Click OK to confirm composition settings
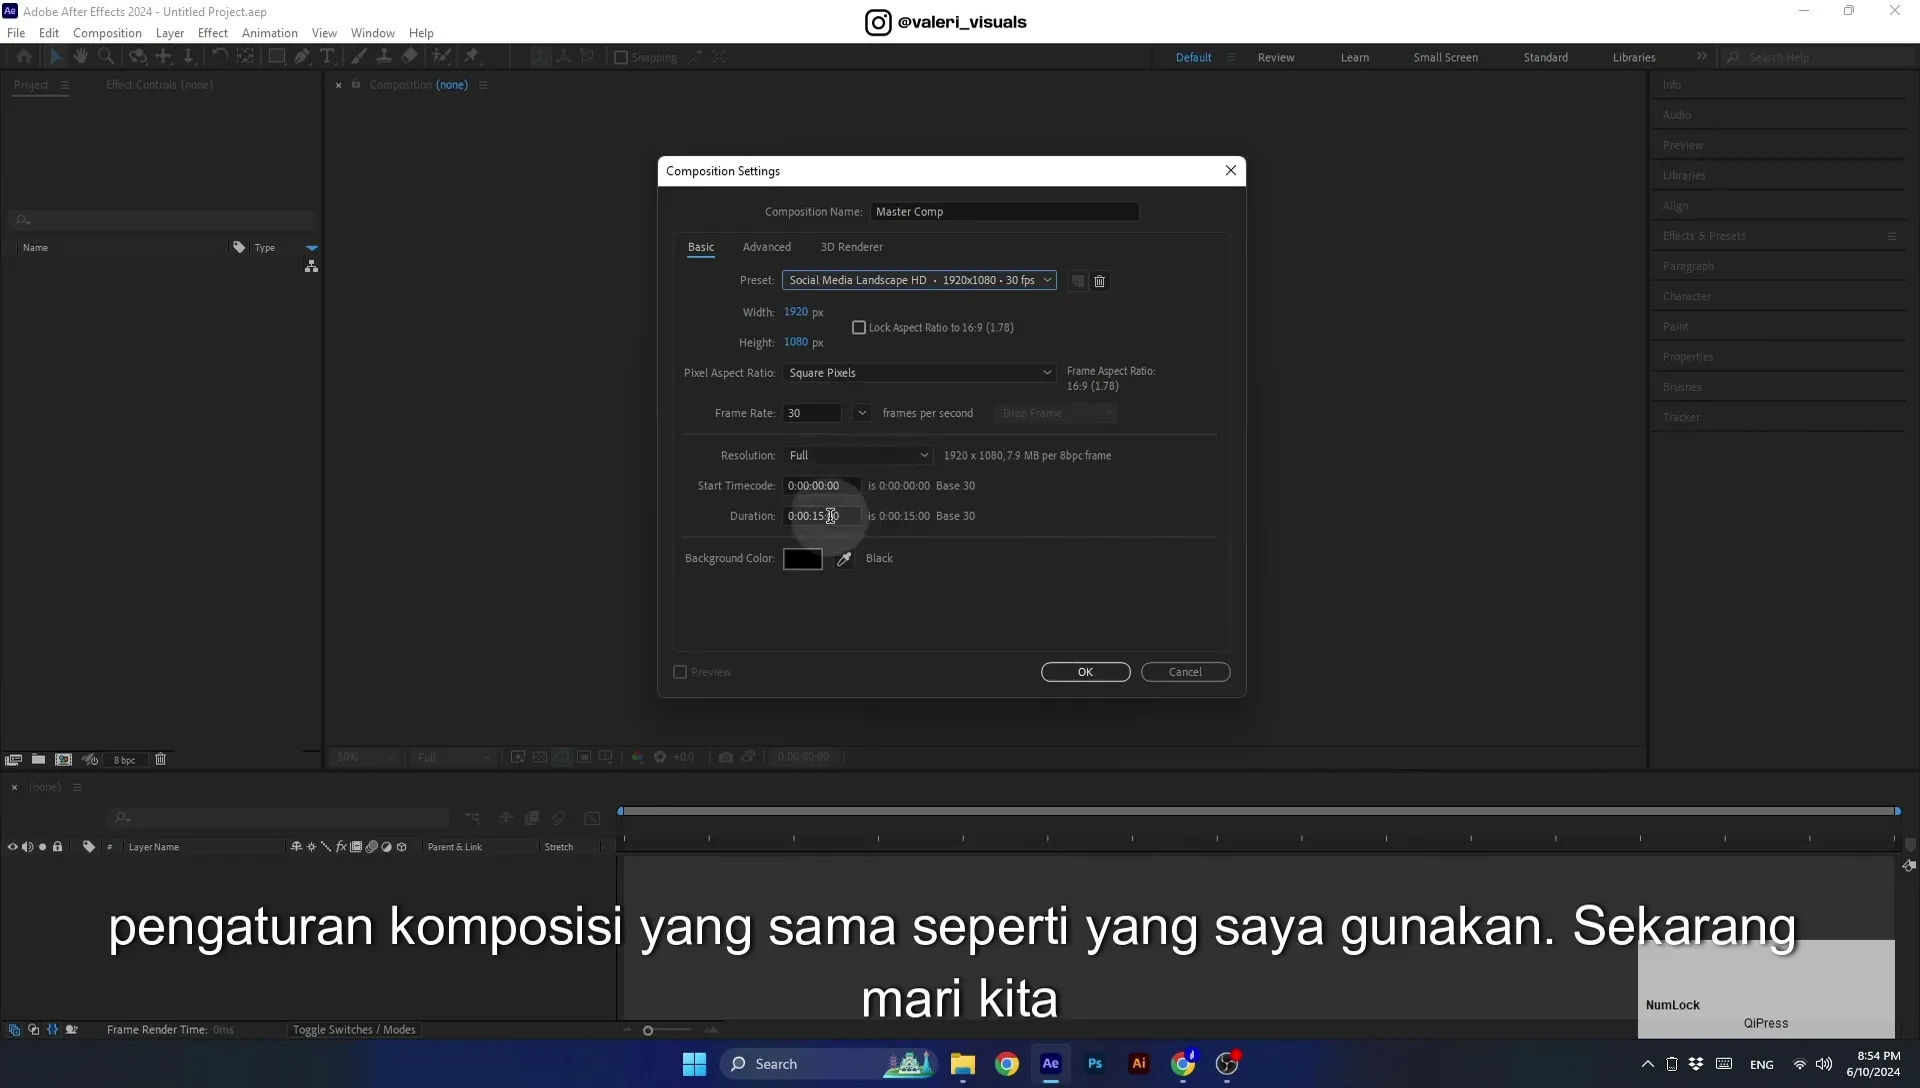 (x=1086, y=672)
